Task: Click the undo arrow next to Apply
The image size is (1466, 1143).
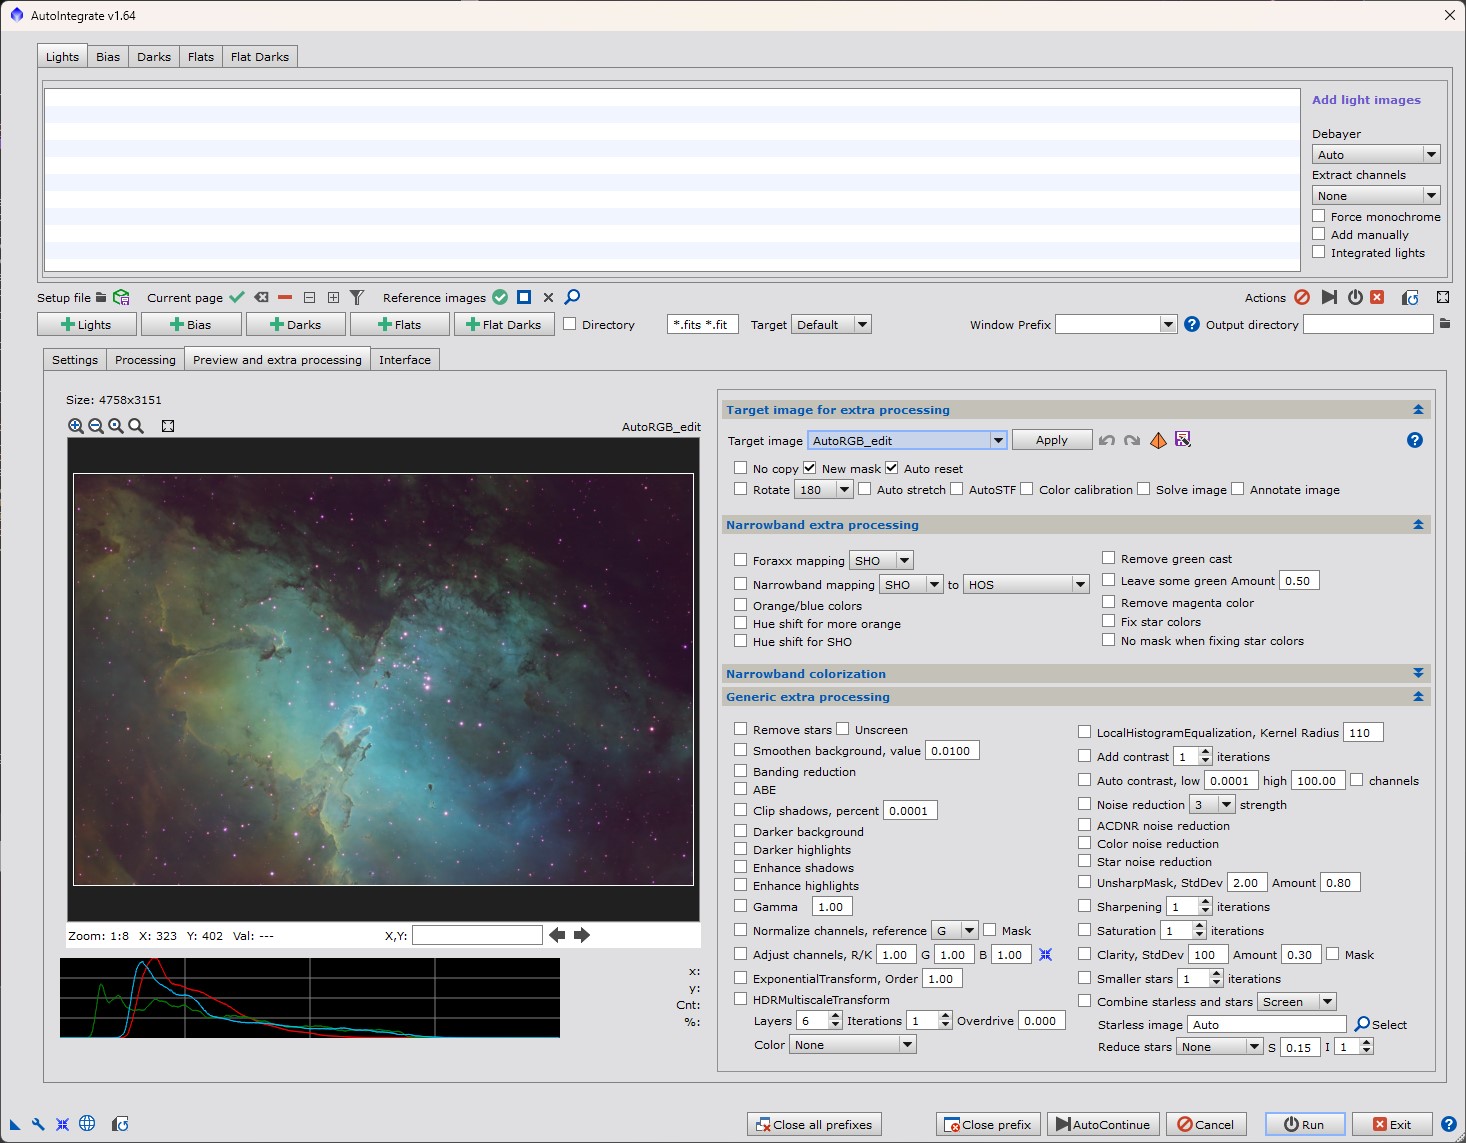Action: pyautogui.click(x=1107, y=441)
